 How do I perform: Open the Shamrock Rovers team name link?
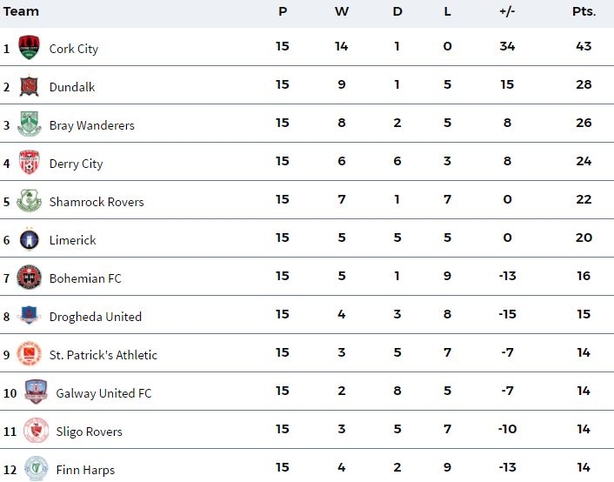(x=96, y=202)
